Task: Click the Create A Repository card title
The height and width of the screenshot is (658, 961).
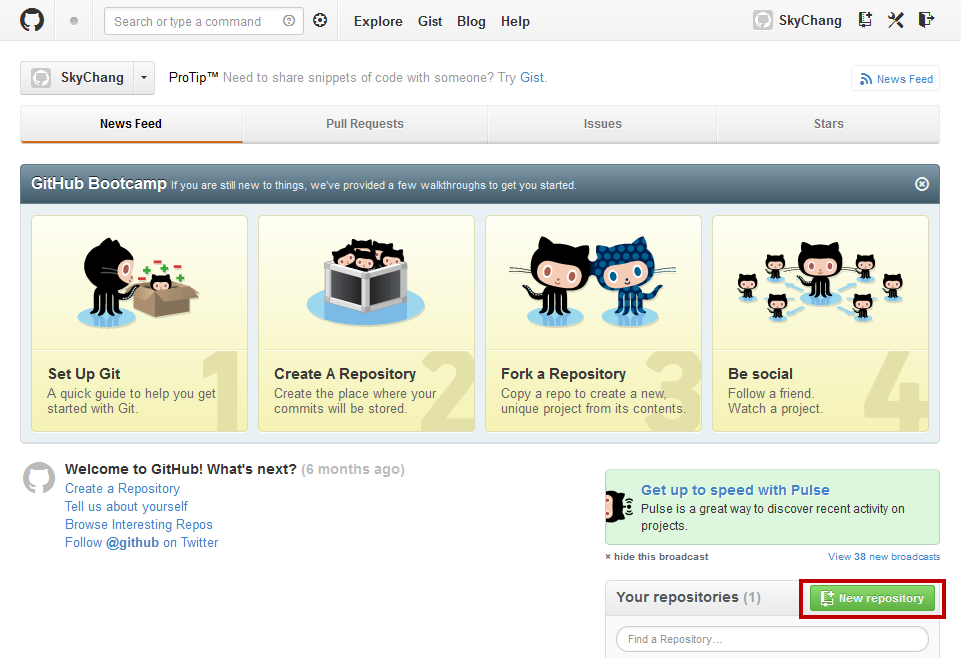Action: (x=345, y=374)
